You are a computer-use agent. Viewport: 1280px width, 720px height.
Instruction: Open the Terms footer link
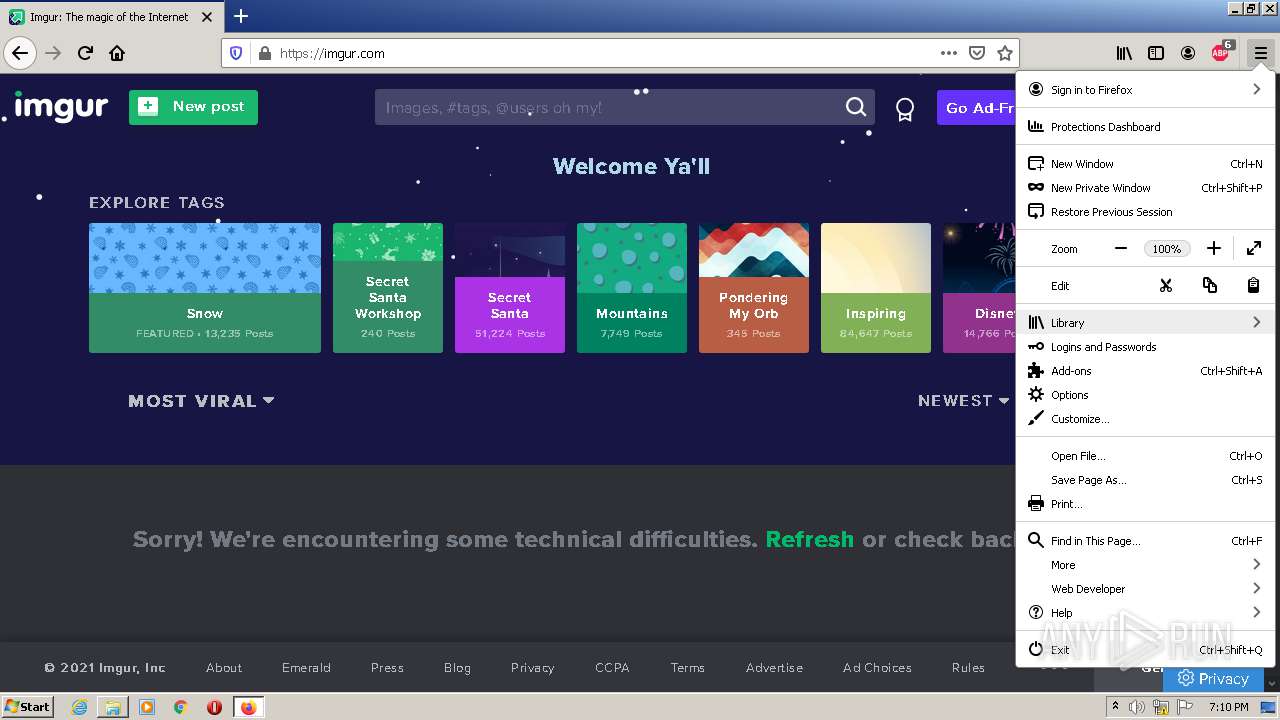tap(688, 668)
